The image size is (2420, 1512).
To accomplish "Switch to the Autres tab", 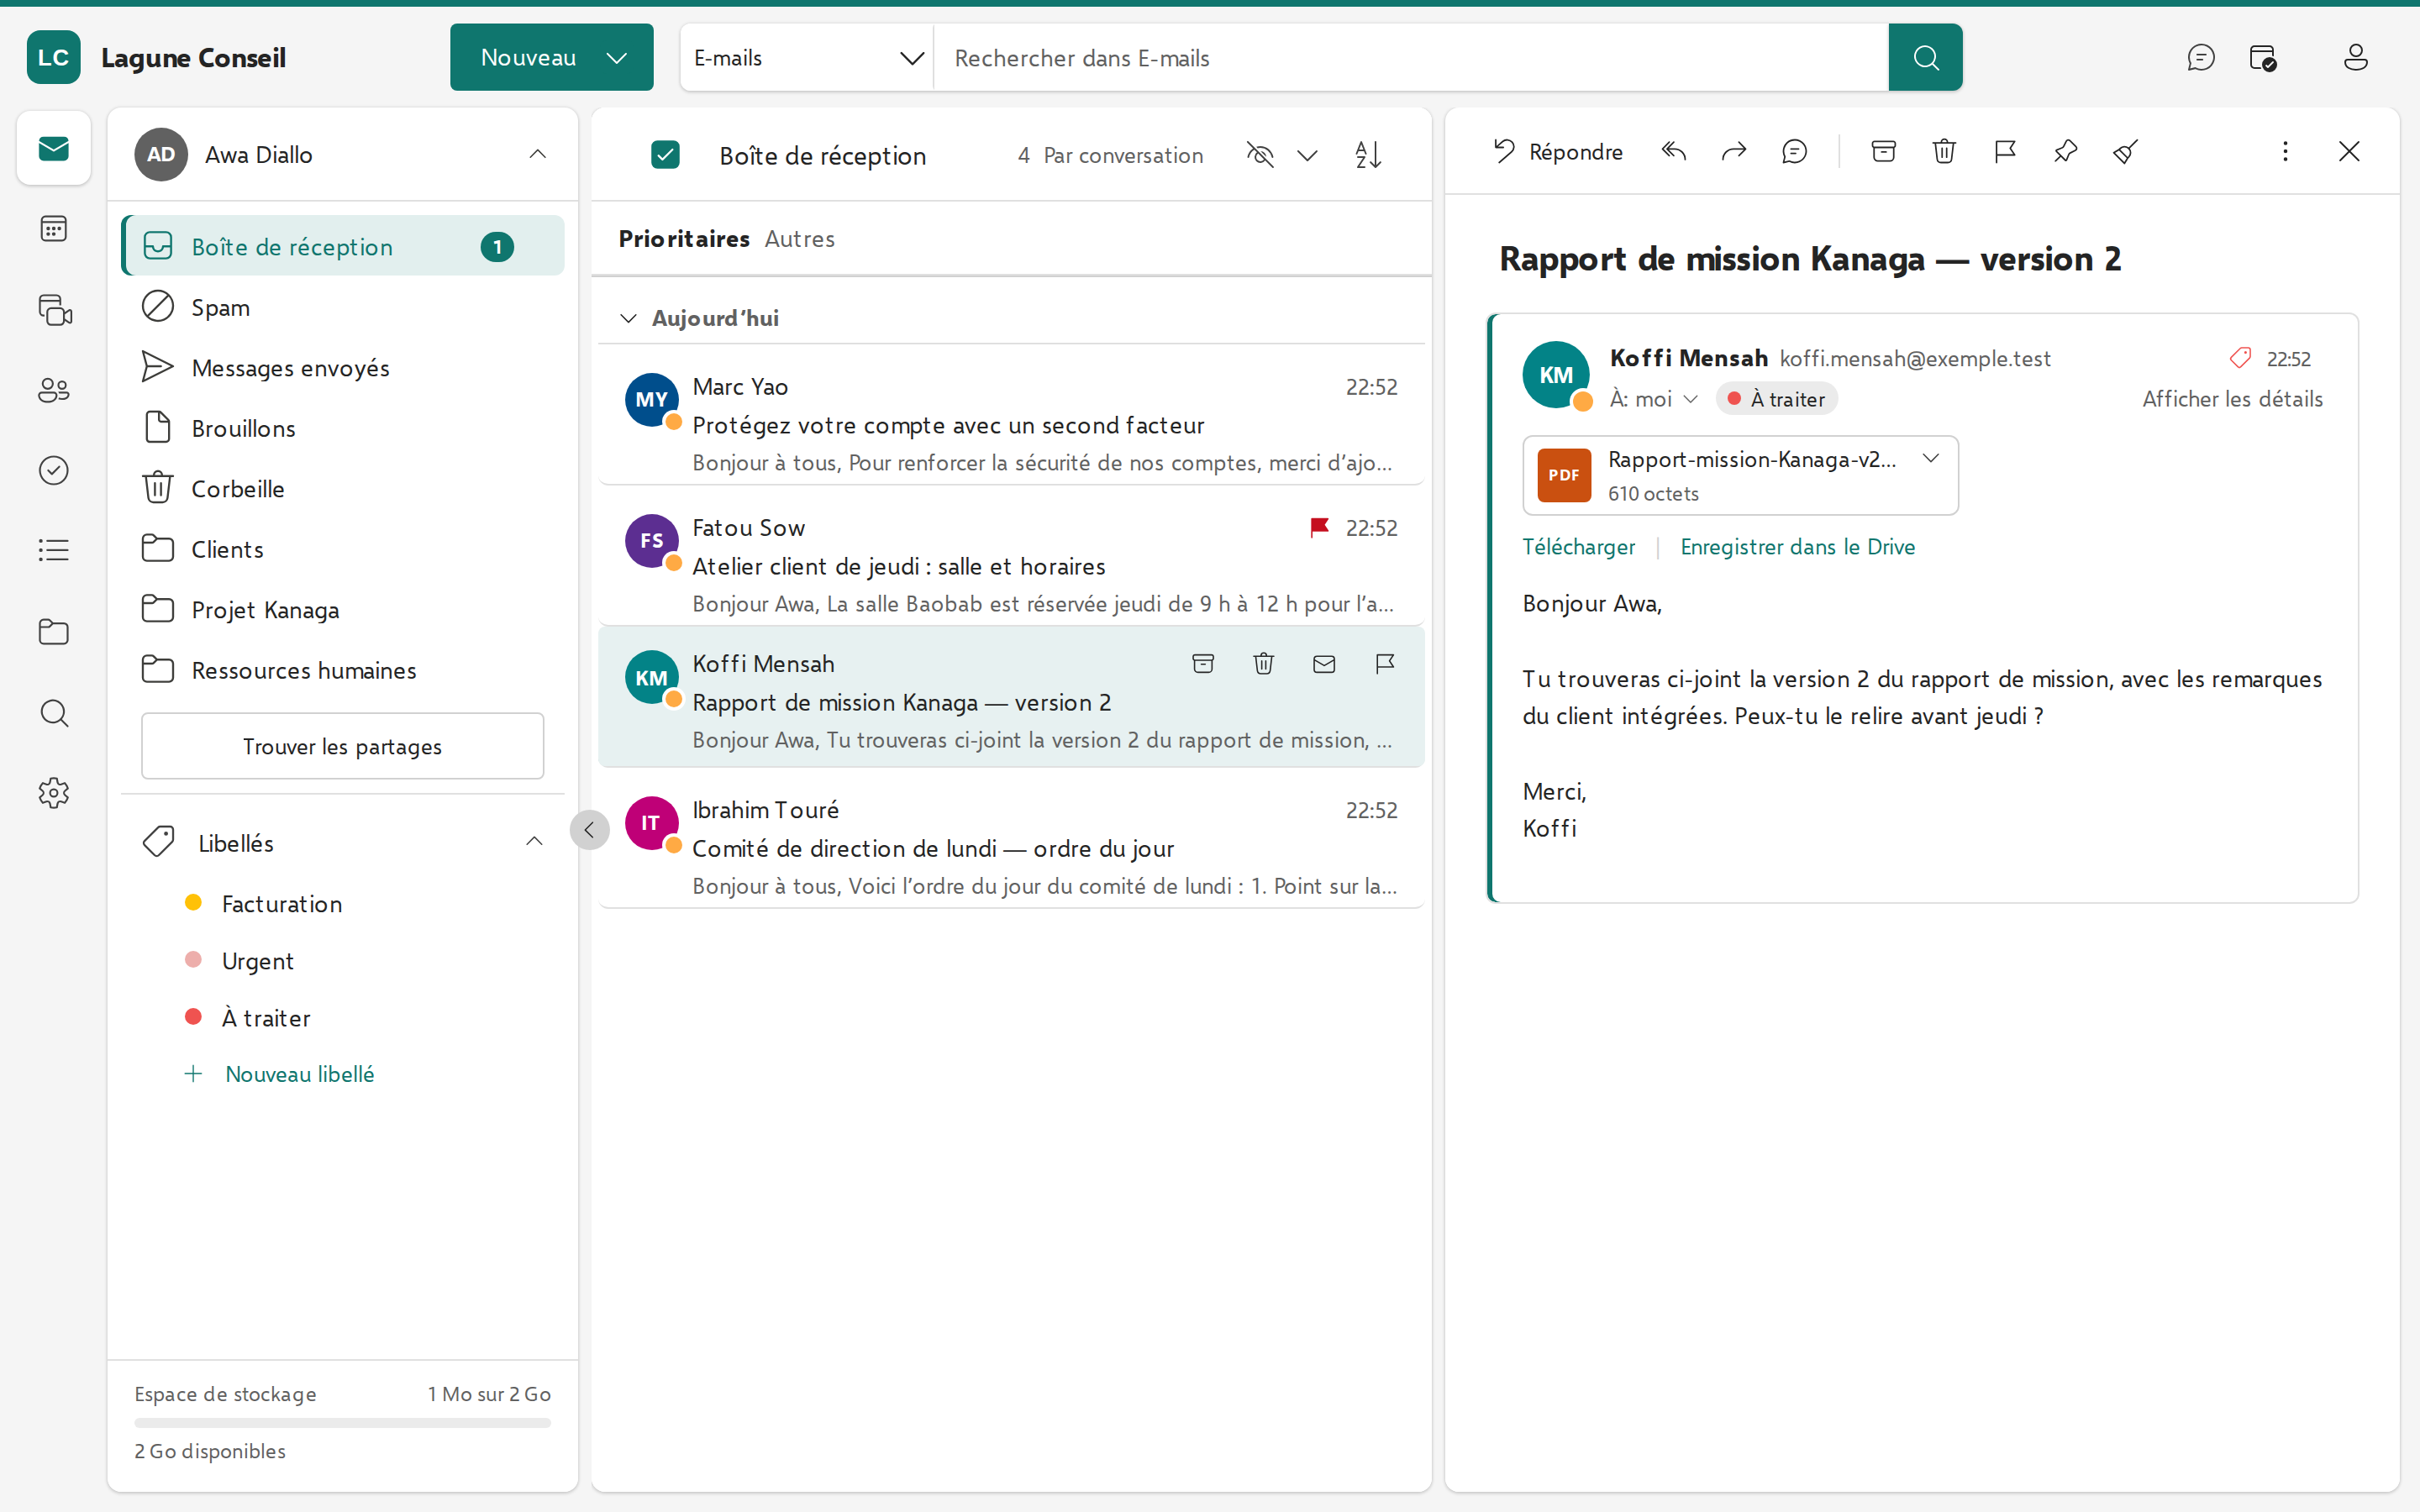I will point(799,239).
